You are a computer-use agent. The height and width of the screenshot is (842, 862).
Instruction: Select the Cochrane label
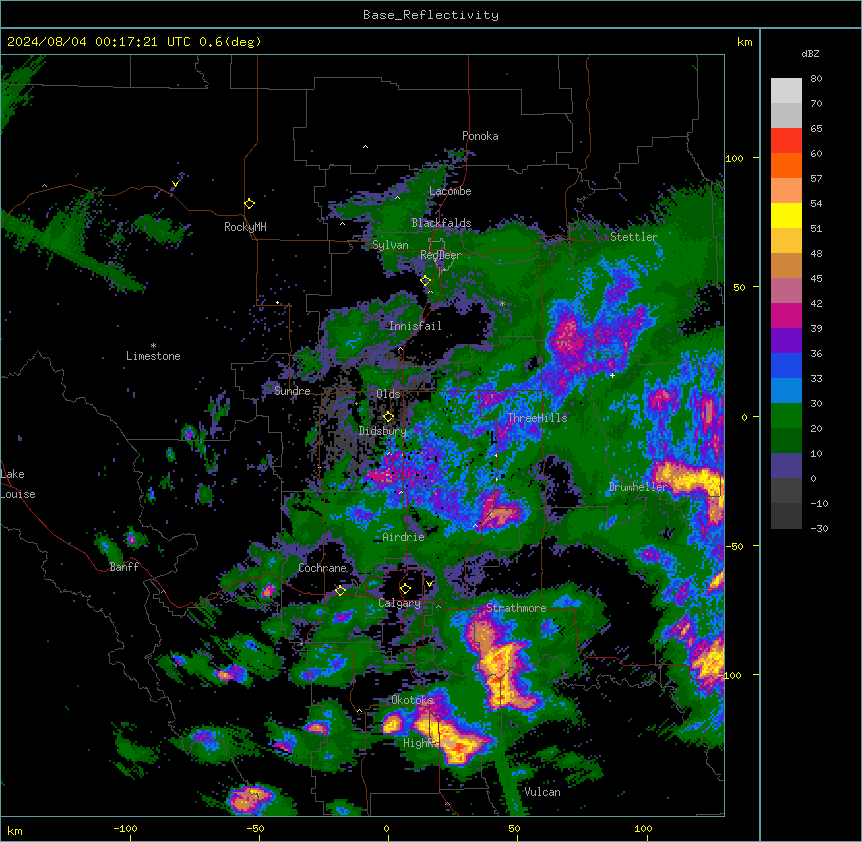[322, 568]
